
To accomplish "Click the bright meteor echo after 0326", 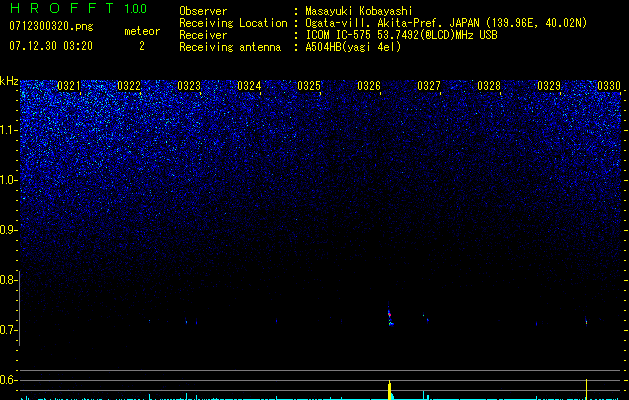I will tap(390, 315).
